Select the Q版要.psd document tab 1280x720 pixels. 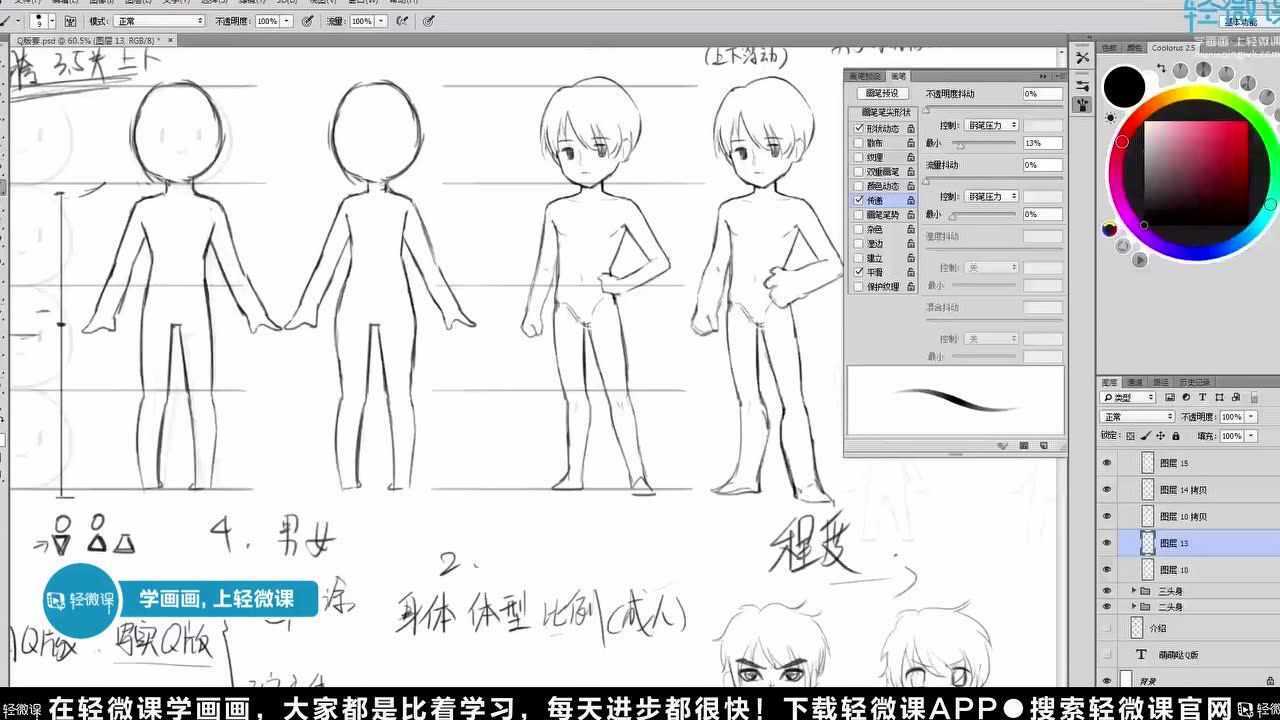click(x=95, y=40)
